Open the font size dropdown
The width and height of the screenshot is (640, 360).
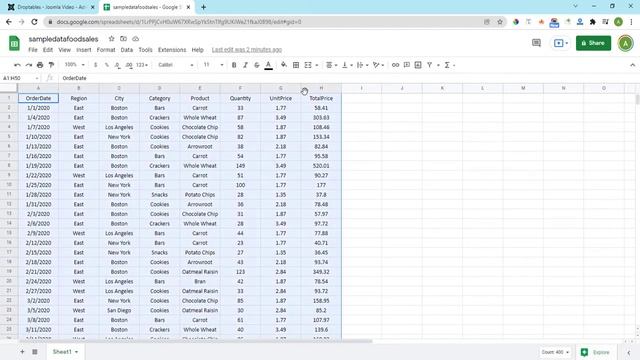pyautogui.click(x=213, y=65)
